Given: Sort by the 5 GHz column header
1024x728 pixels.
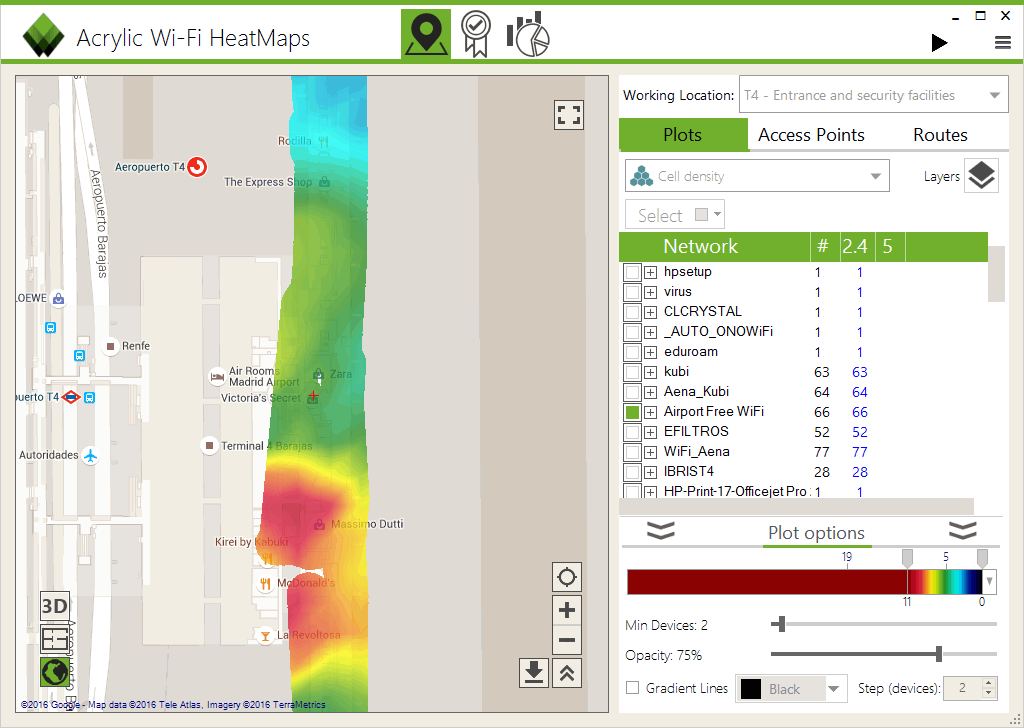Looking at the screenshot, I should [x=889, y=246].
